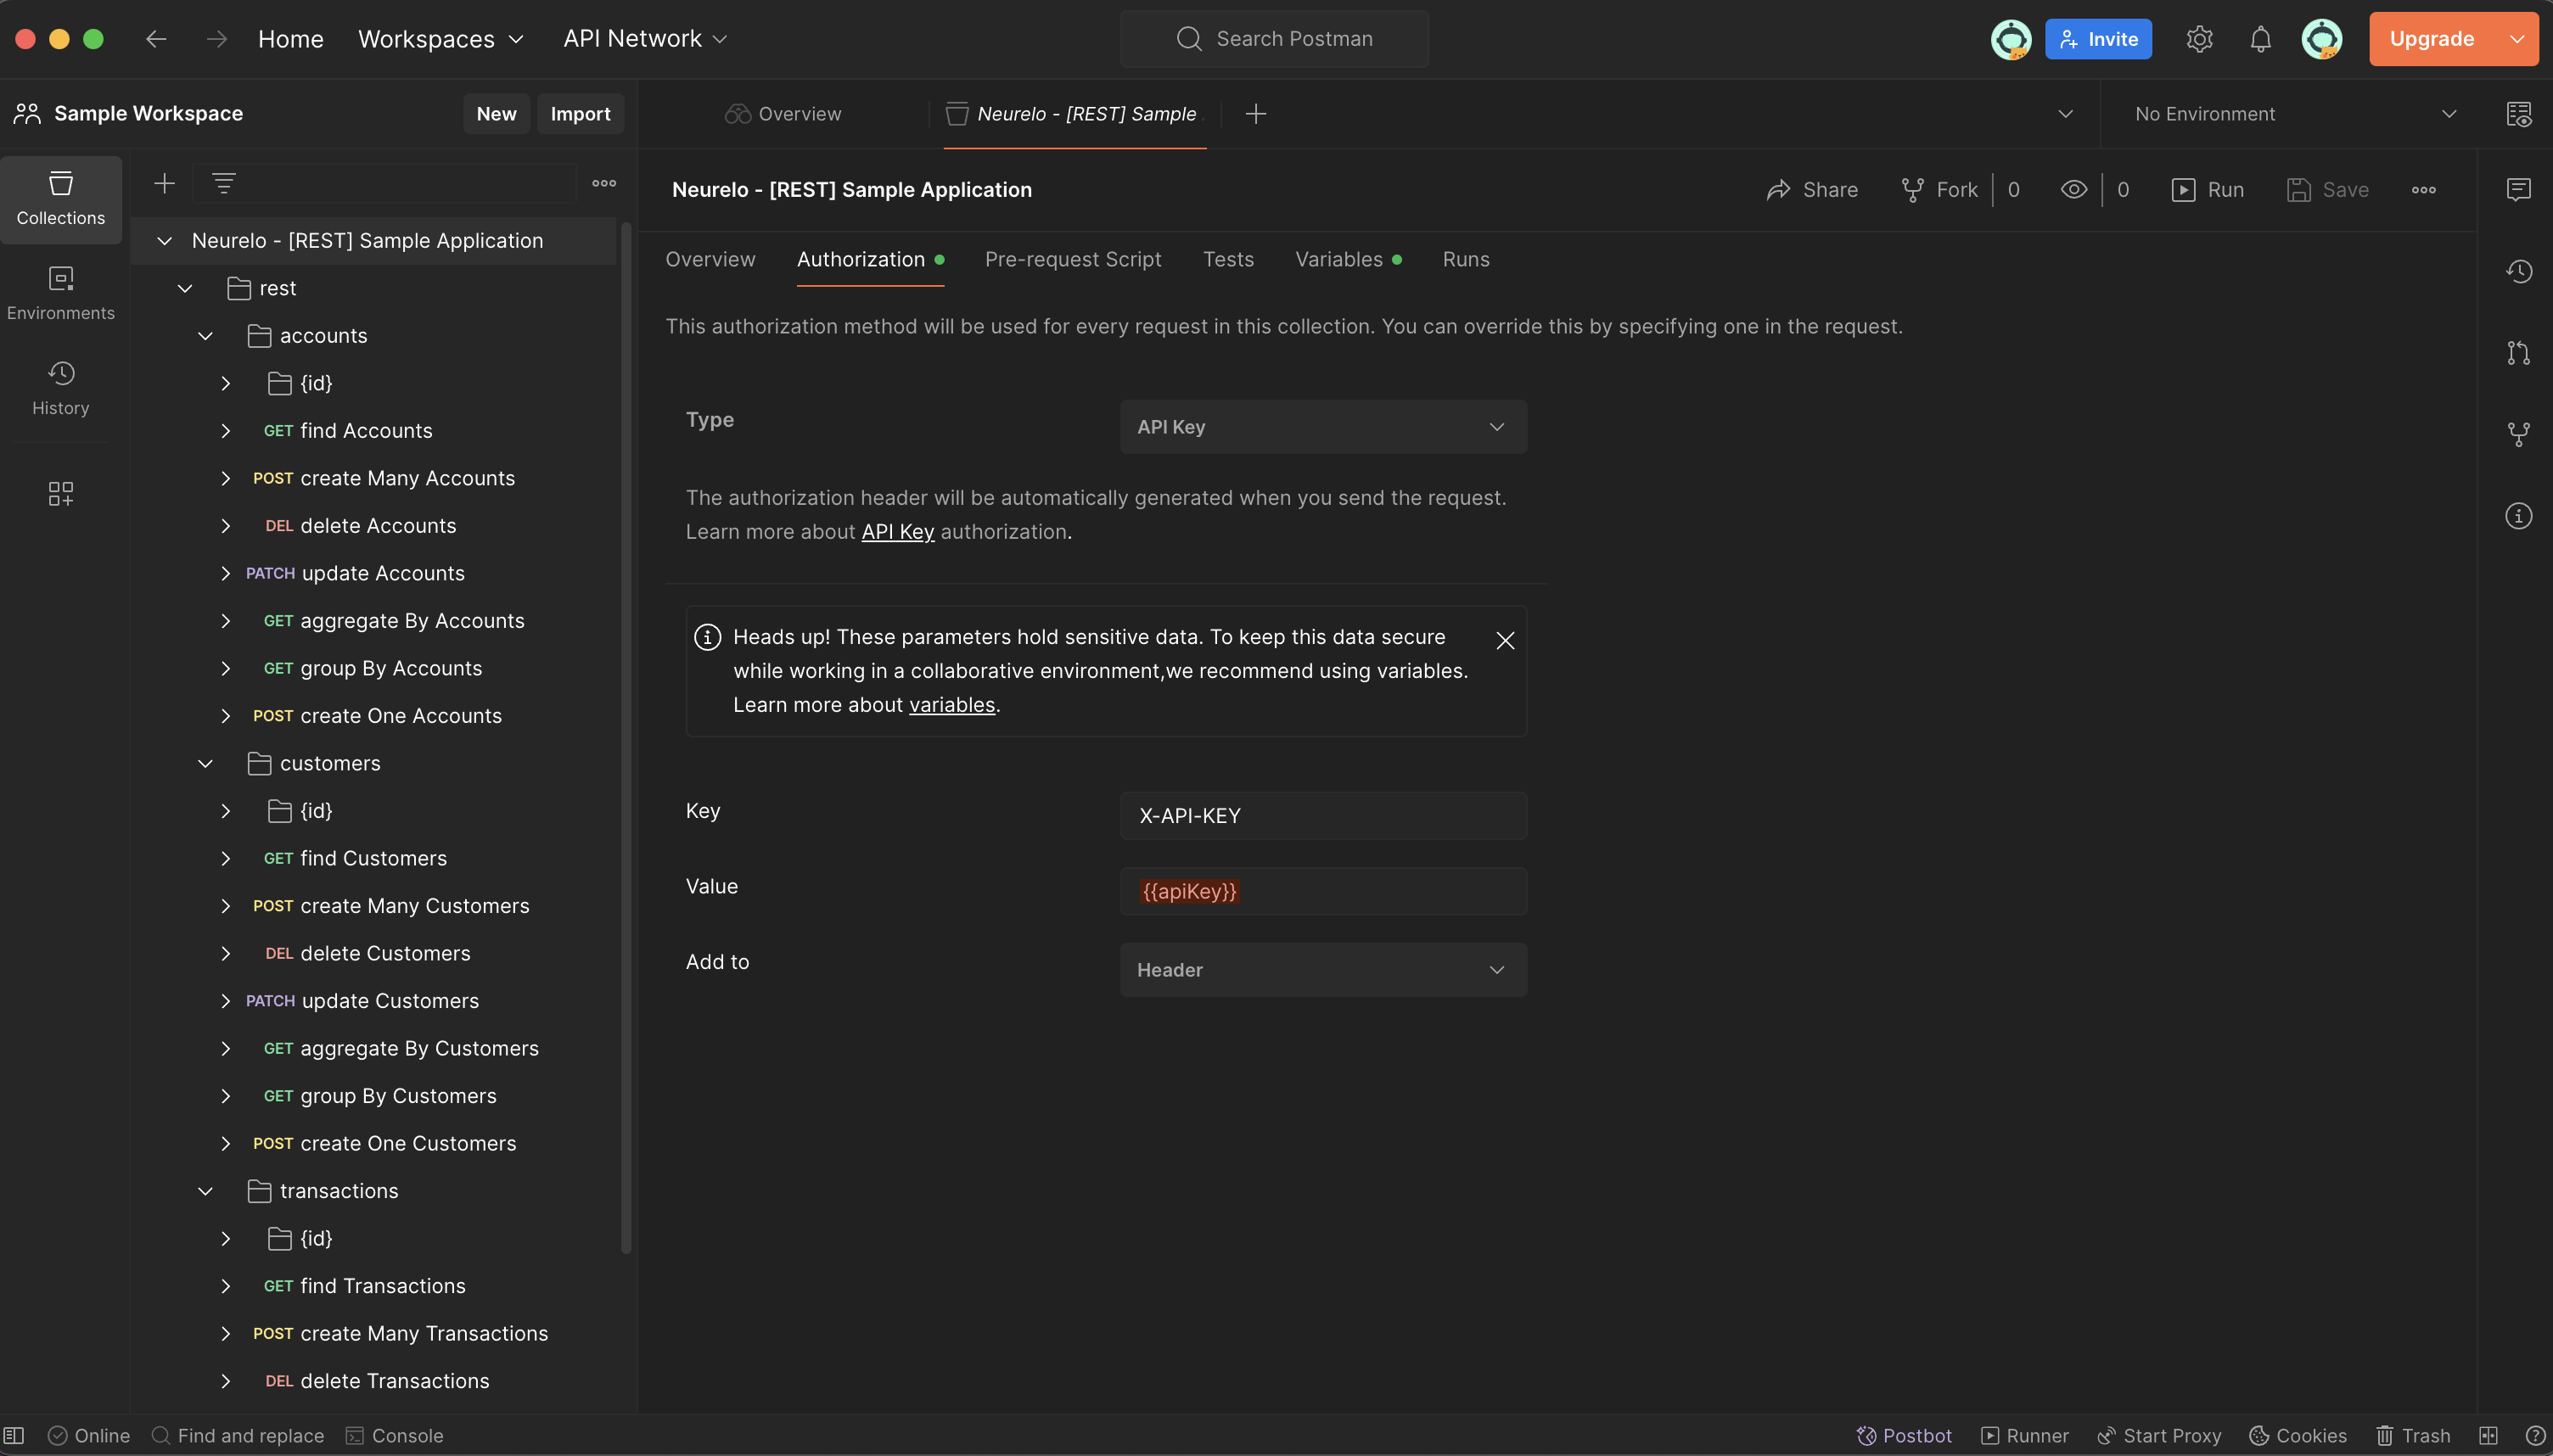Screen dimensions: 2553x1456
Task: Open the collection info icon
Action: click(x=2518, y=516)
